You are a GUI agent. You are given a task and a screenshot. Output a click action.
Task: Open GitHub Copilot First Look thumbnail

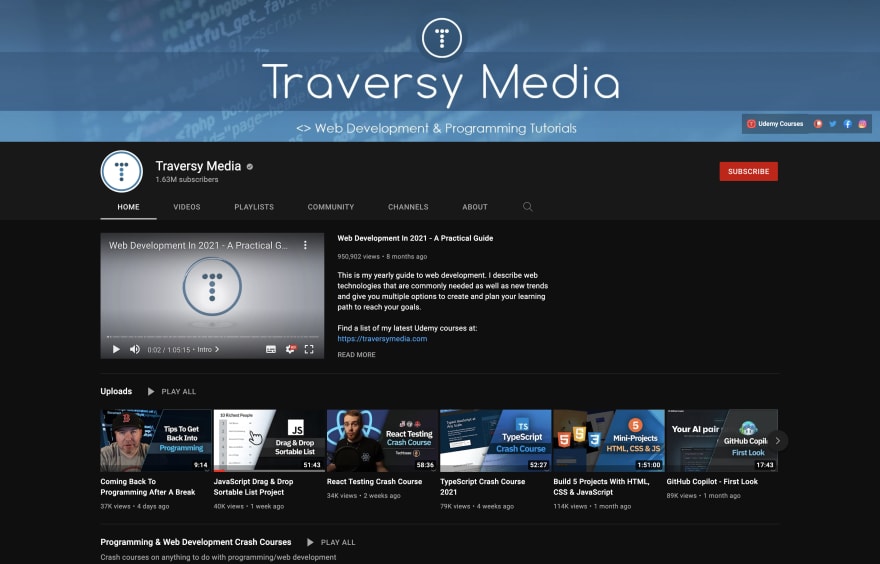pyautogui.click(x=722, y=441)
